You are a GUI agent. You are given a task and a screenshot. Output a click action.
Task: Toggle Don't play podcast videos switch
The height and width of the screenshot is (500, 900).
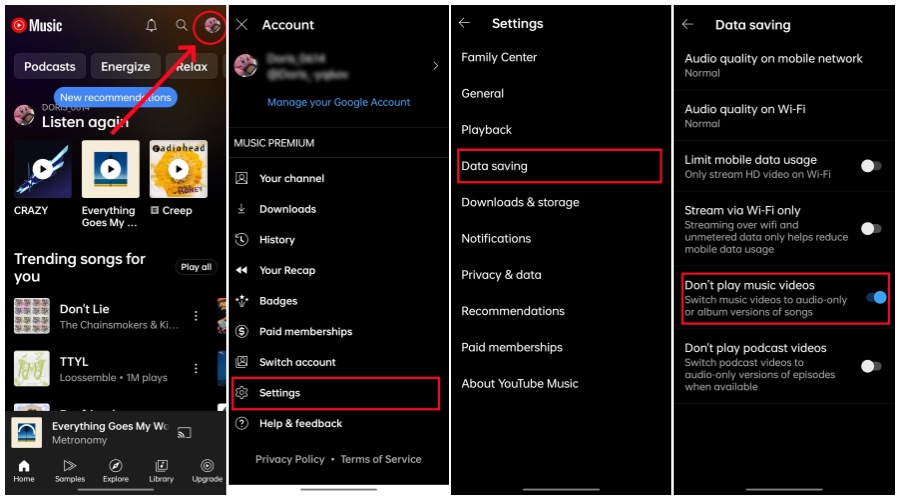pyautogui.click(x=871, y=366)
